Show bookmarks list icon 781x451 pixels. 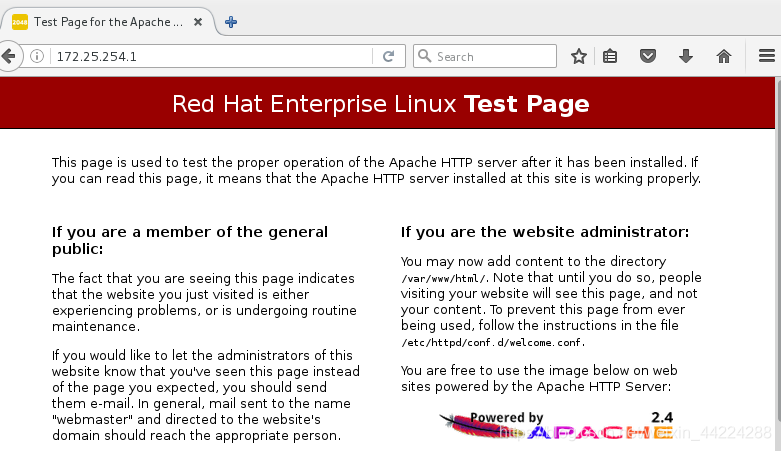tap(610, 56)
